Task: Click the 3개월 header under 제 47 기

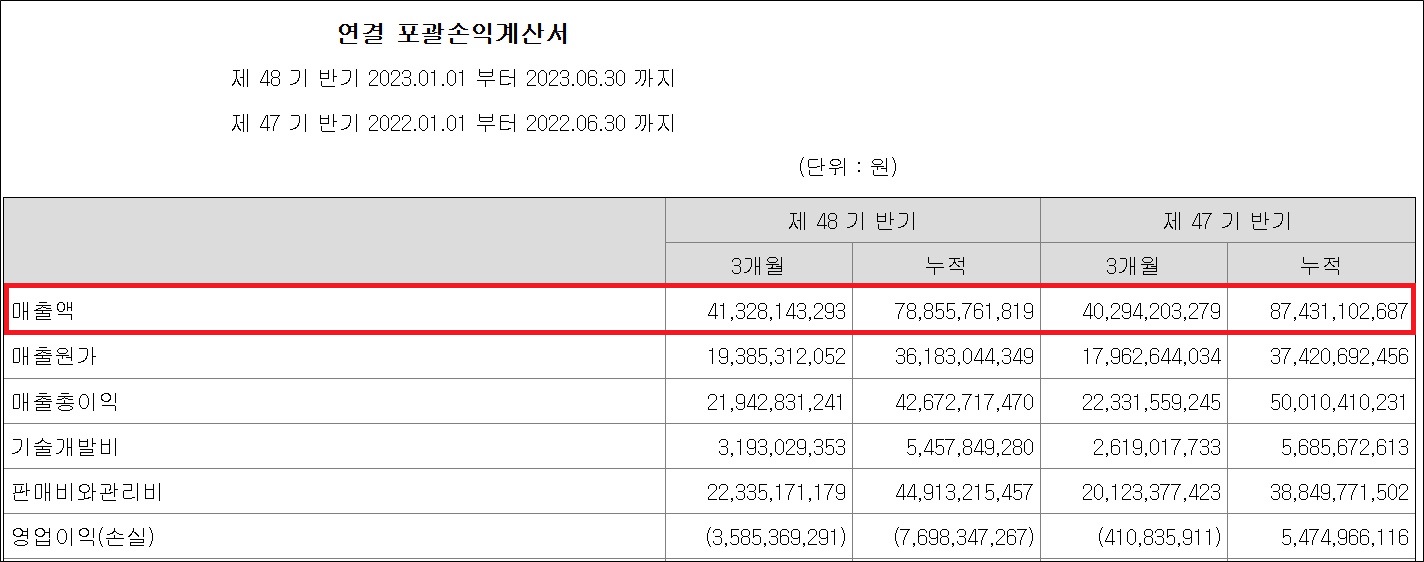Action: (x=1134, y=266)
